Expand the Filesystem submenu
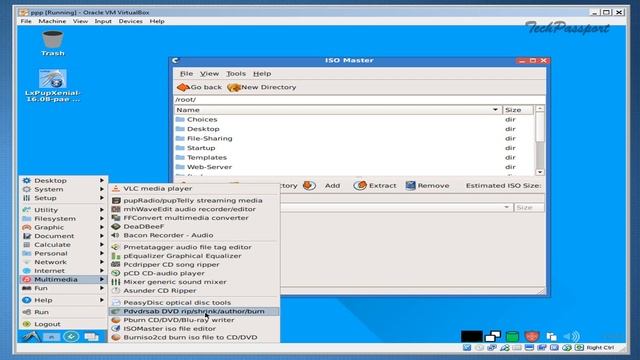Viewport: 640px width, 360px height. click(x=63, y=219)
